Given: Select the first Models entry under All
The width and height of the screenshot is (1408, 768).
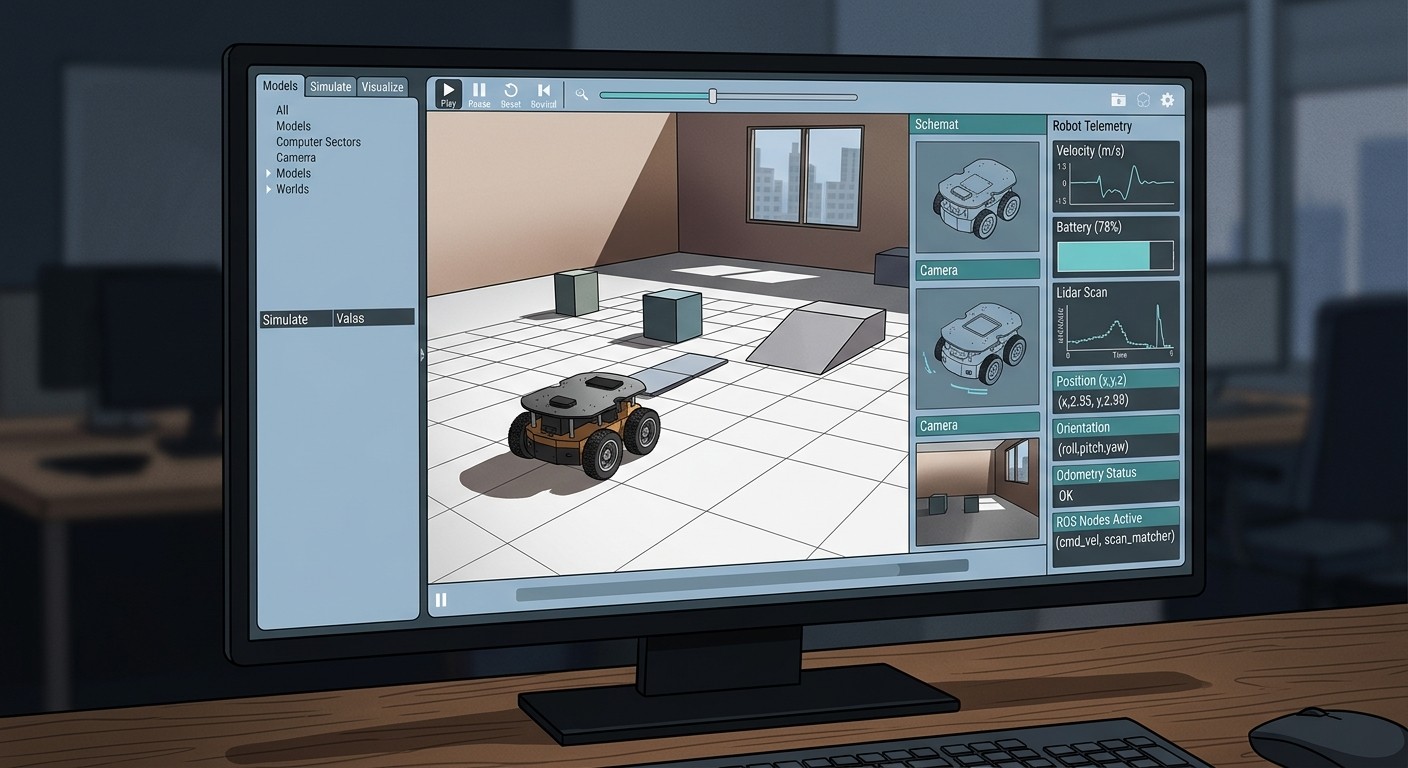Looking at the screenshot, I should (x=293, y=126).
